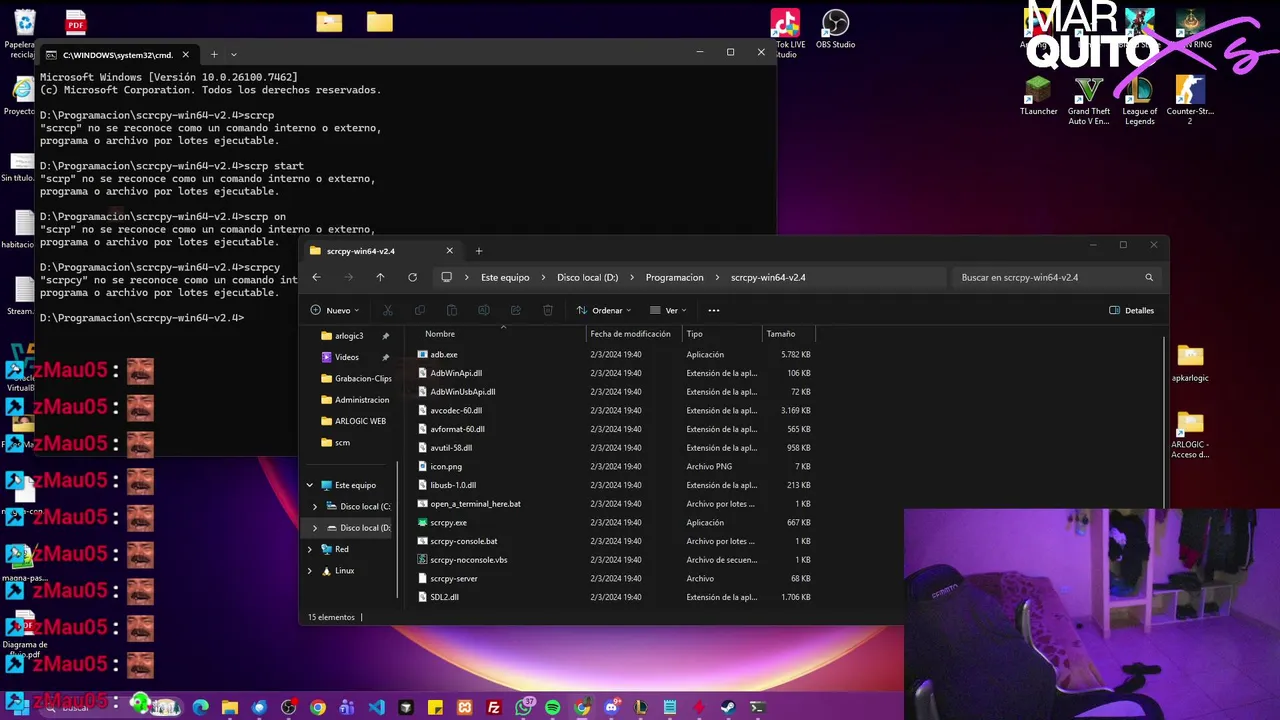Screen dimensions: 1280x720
Task: Expand the Linux tree node
Action: tap(310, 570)
